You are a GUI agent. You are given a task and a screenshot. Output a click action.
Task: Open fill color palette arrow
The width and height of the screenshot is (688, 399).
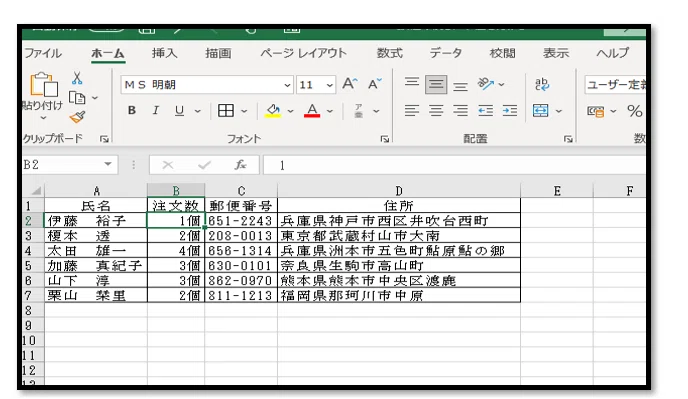point(290,111)
